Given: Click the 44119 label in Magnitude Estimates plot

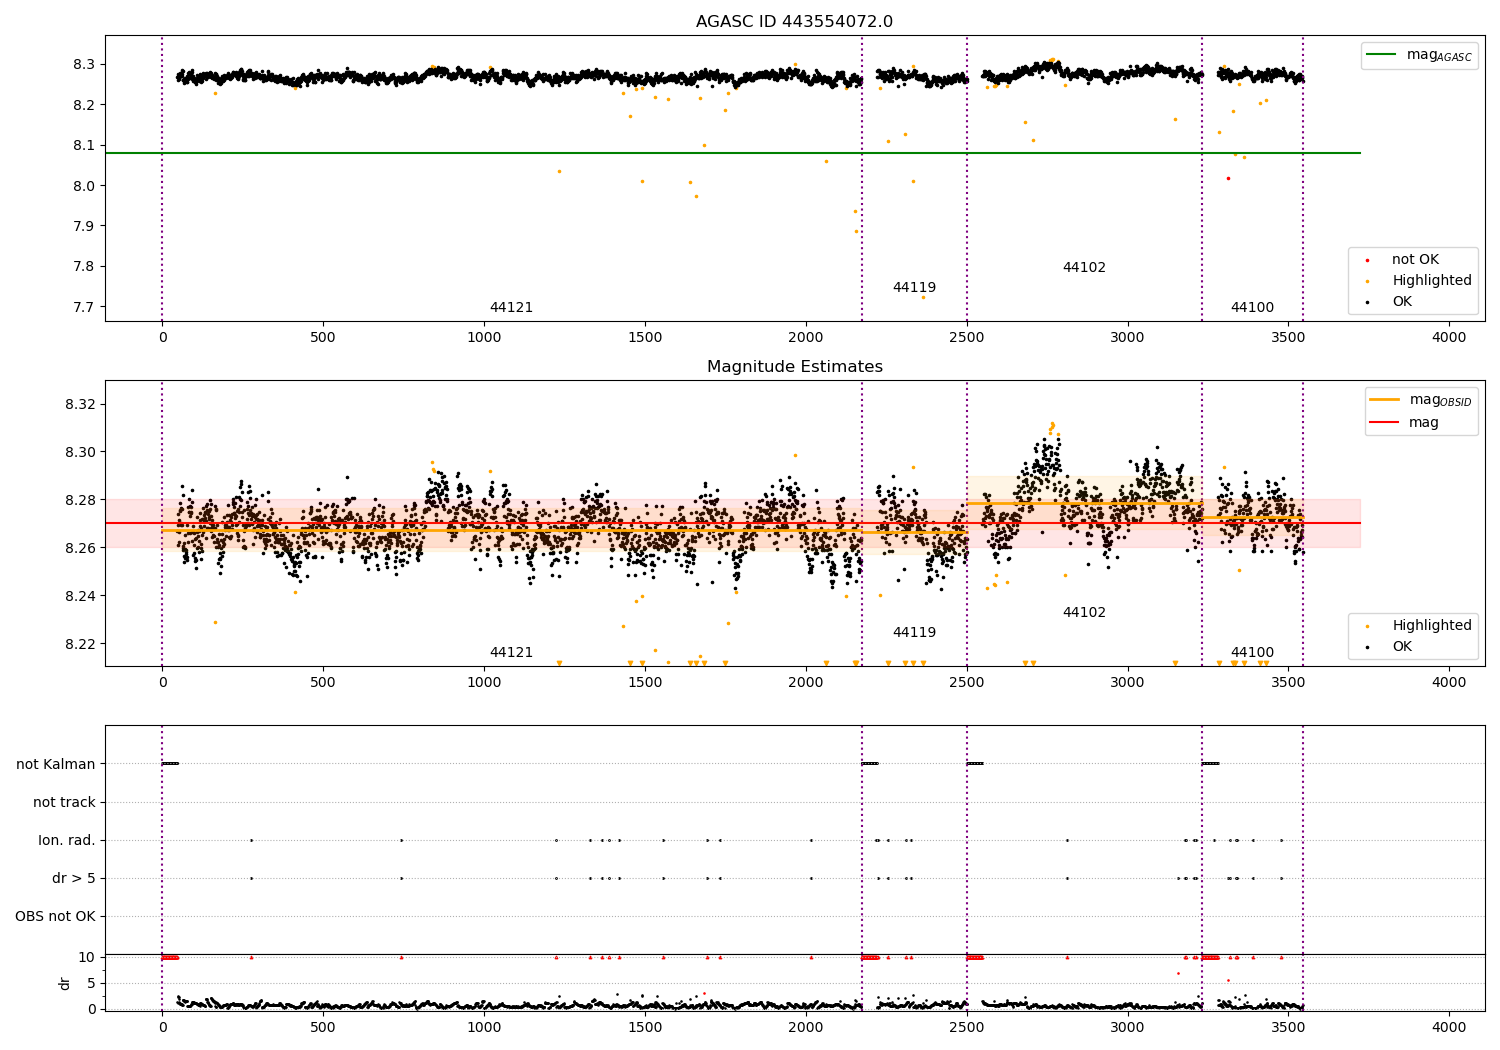Looking at the screenshot, I should [x=914, y=633].
